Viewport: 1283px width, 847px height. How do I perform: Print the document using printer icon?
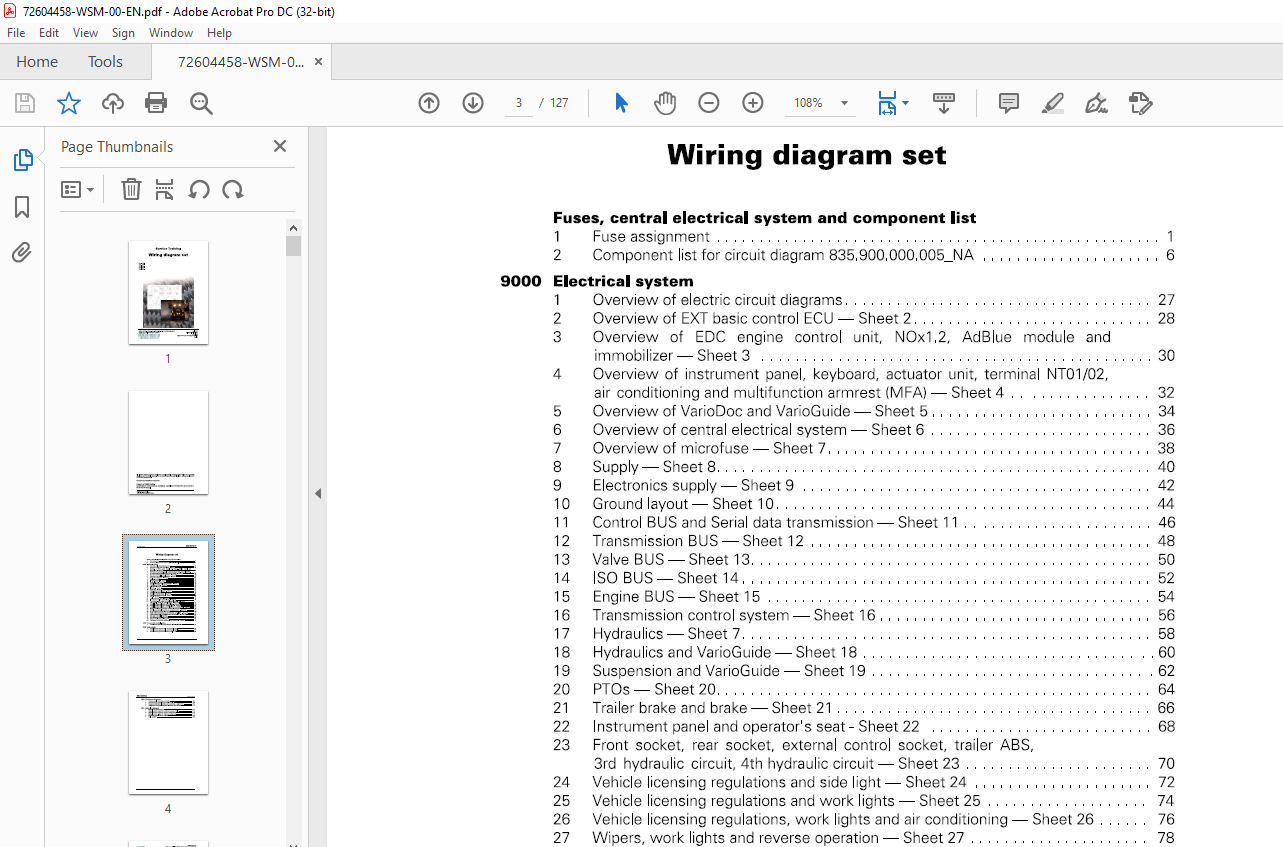[156, 103]
